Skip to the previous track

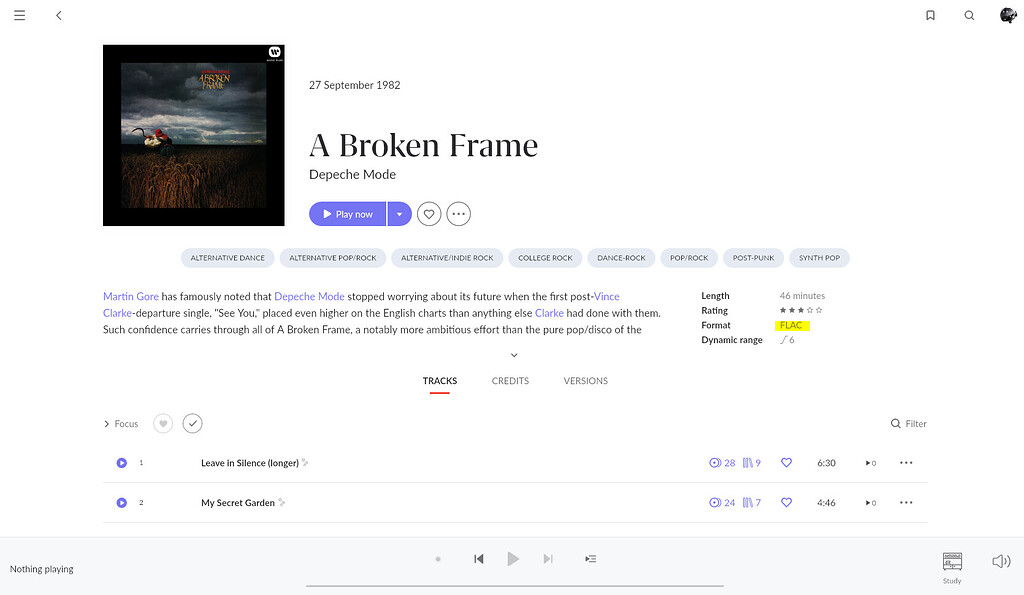coord(479,559)
